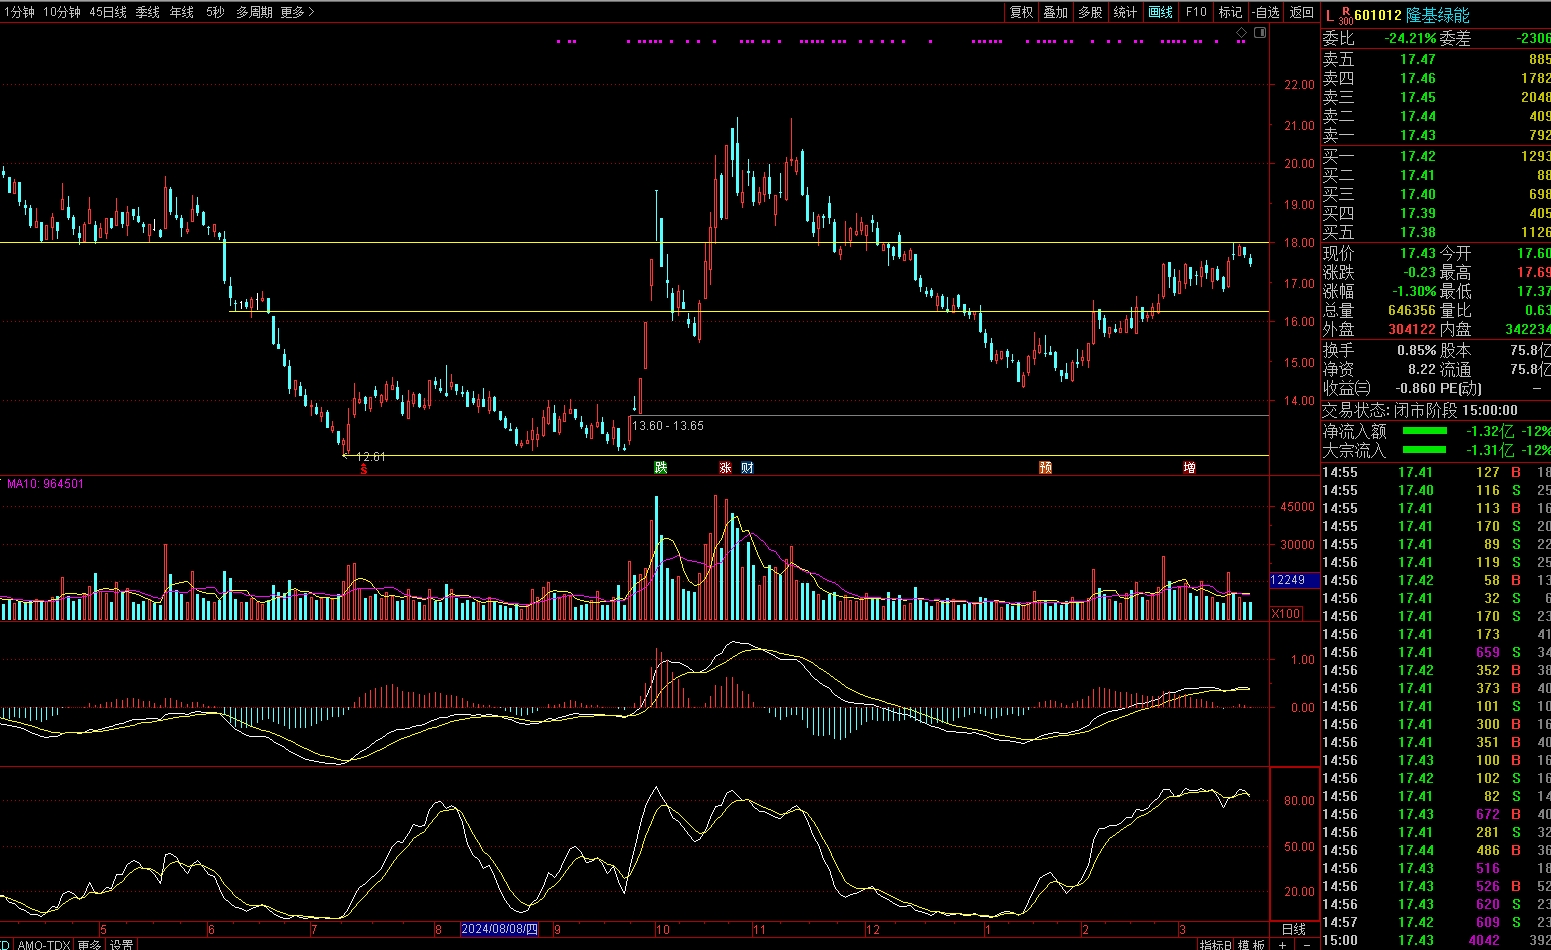Screen dimensions: 1551x950
Task: Open the green 跌 event marker
Action: pos(660,468)
